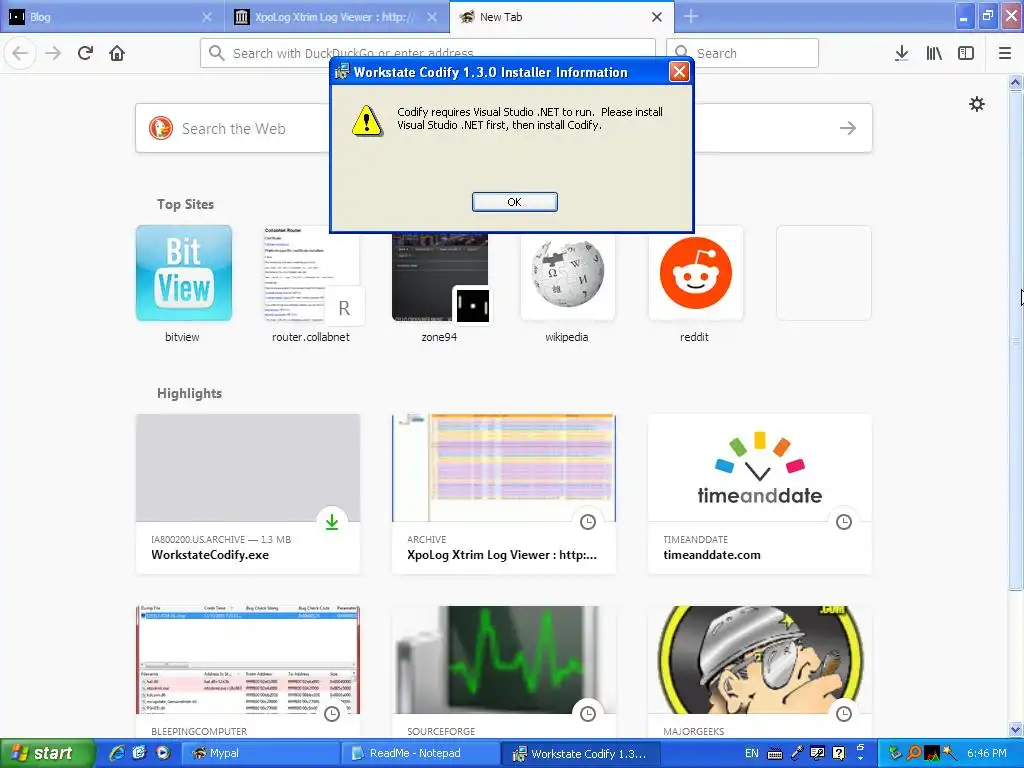Screen dimensions: 1024x768
Task: Focus the toolbar Search box
Action: pos(743,53)
